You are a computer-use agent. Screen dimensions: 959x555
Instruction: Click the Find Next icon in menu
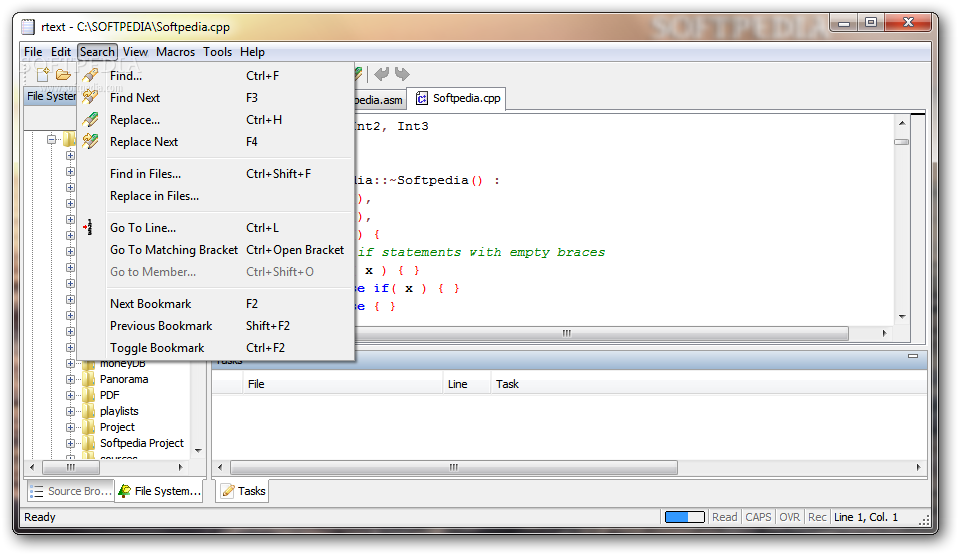90,97
